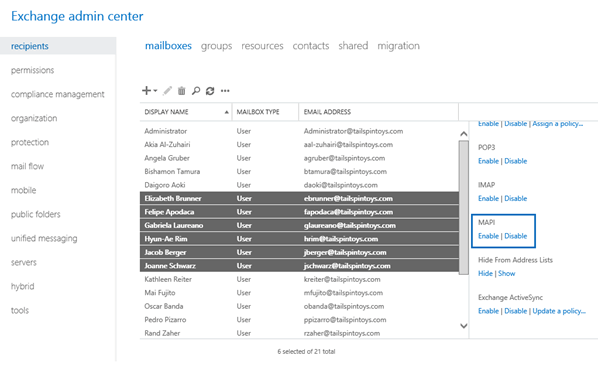Click the edit pencil icon

tap(167, 91)
